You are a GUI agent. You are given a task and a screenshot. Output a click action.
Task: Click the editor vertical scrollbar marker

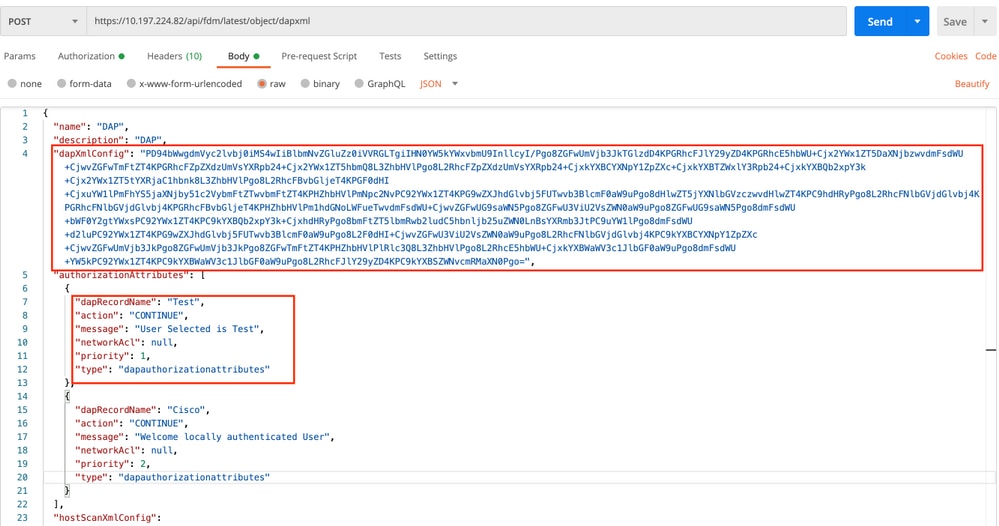pos(991,350)
